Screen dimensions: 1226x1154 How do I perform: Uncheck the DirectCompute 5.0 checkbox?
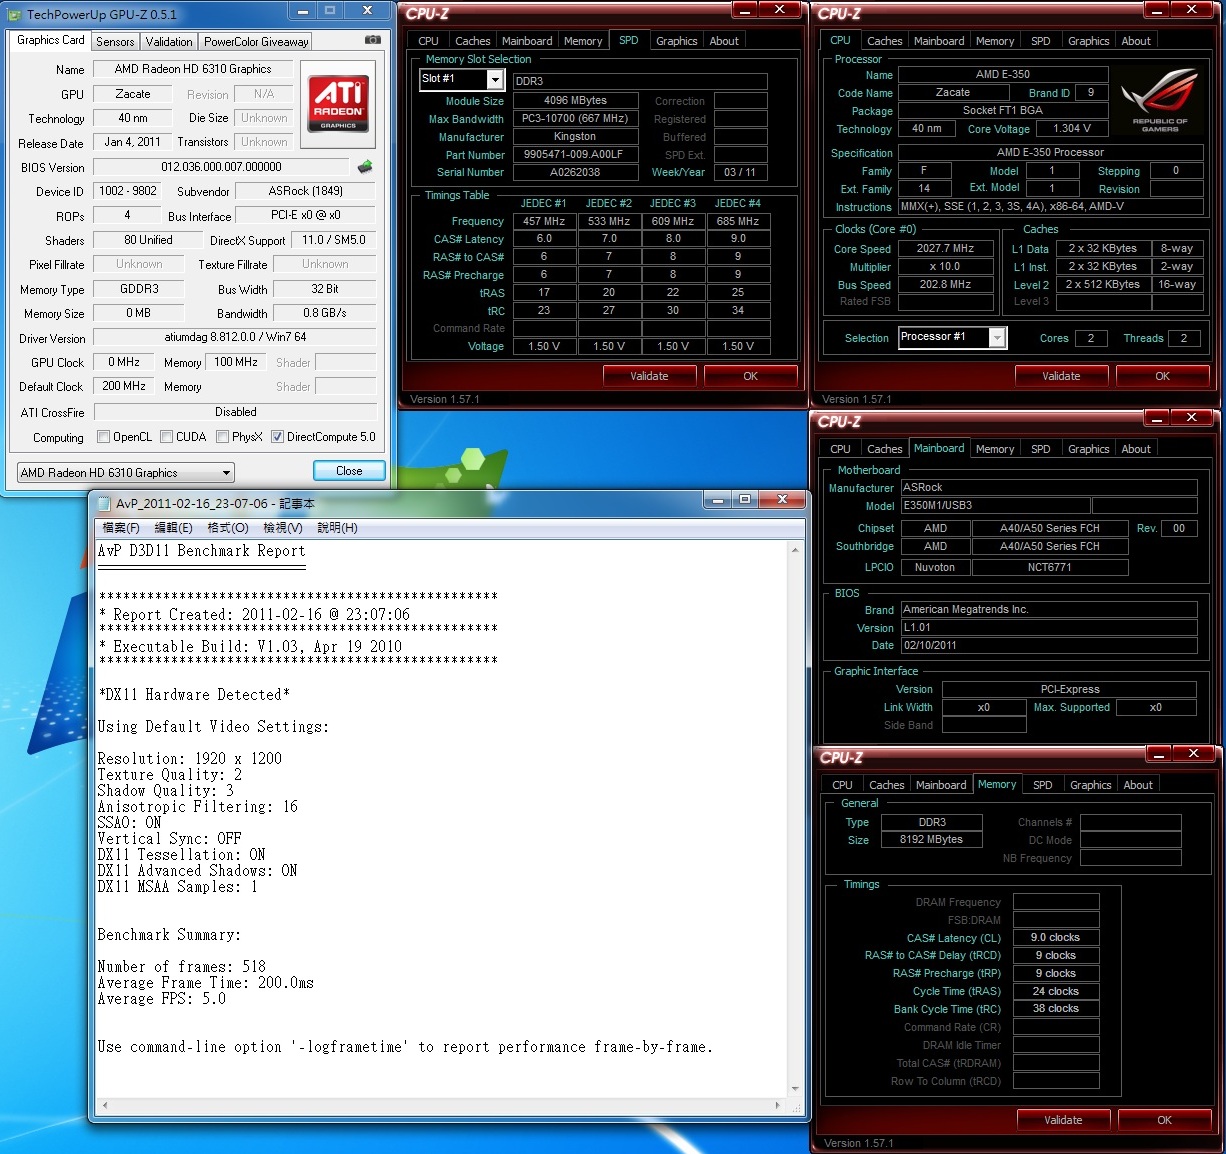(277, 437)
